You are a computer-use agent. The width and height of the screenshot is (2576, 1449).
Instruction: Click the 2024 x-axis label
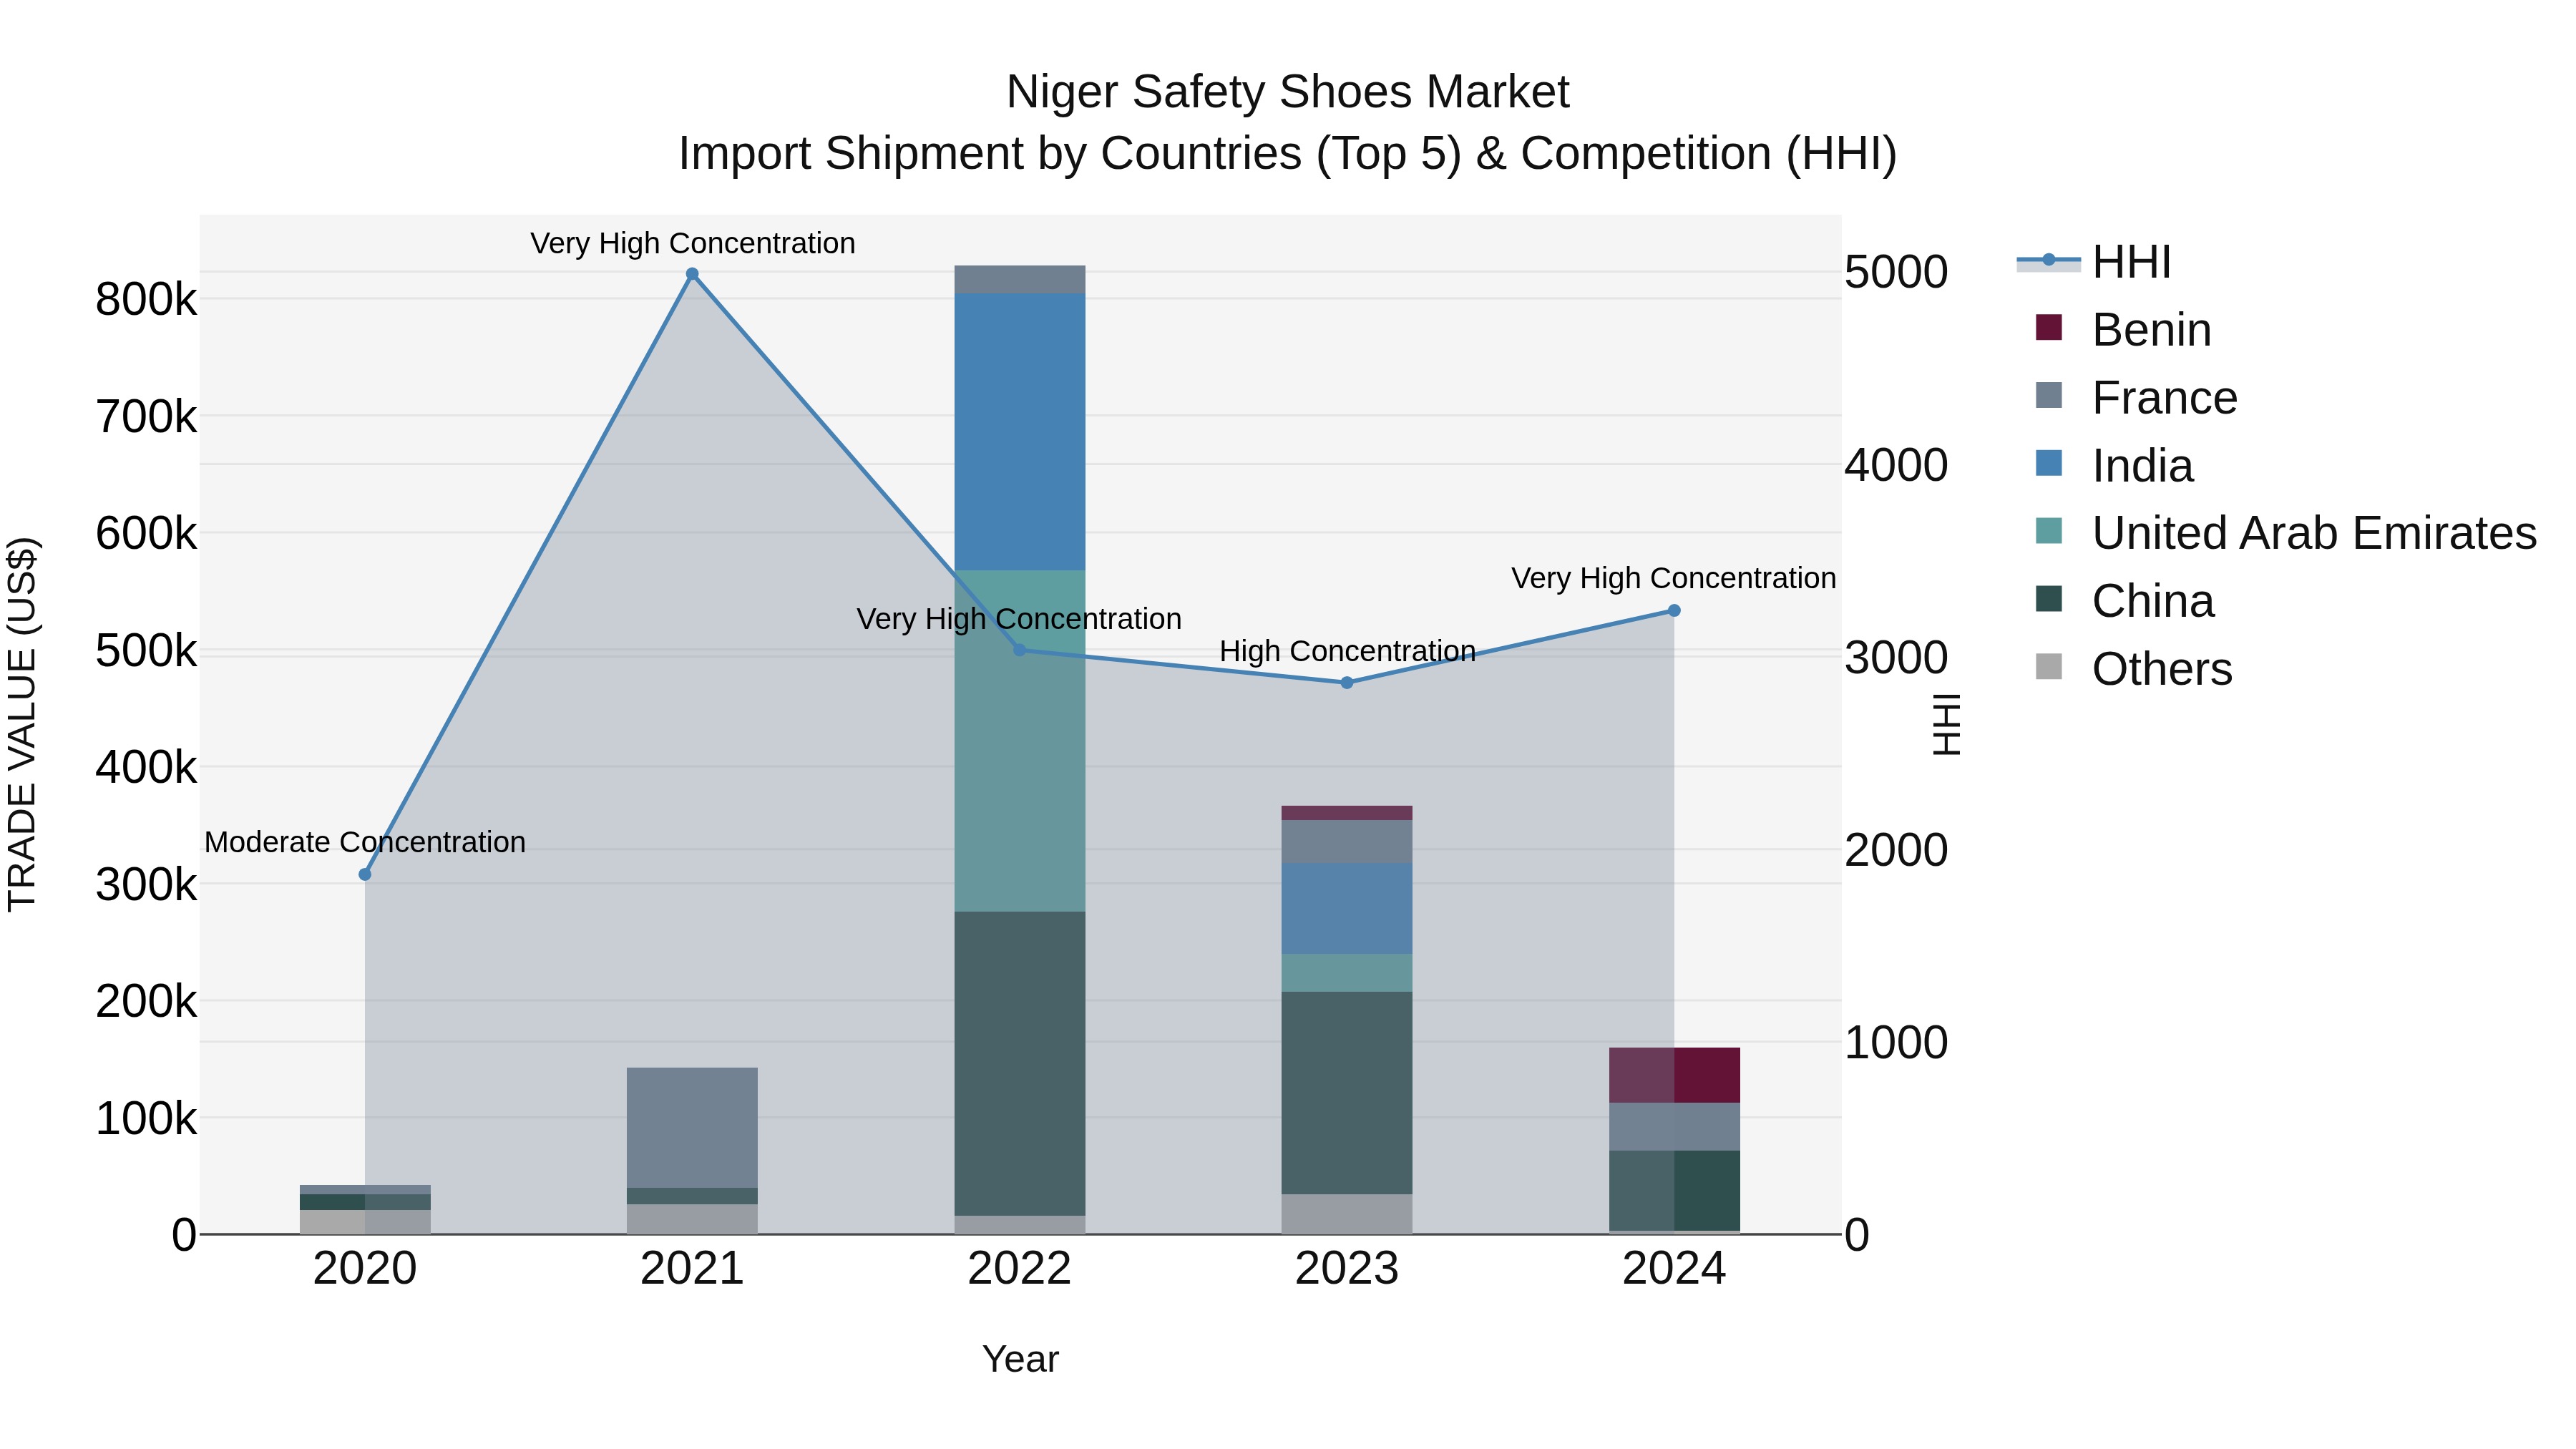tap(1674, 1269)
